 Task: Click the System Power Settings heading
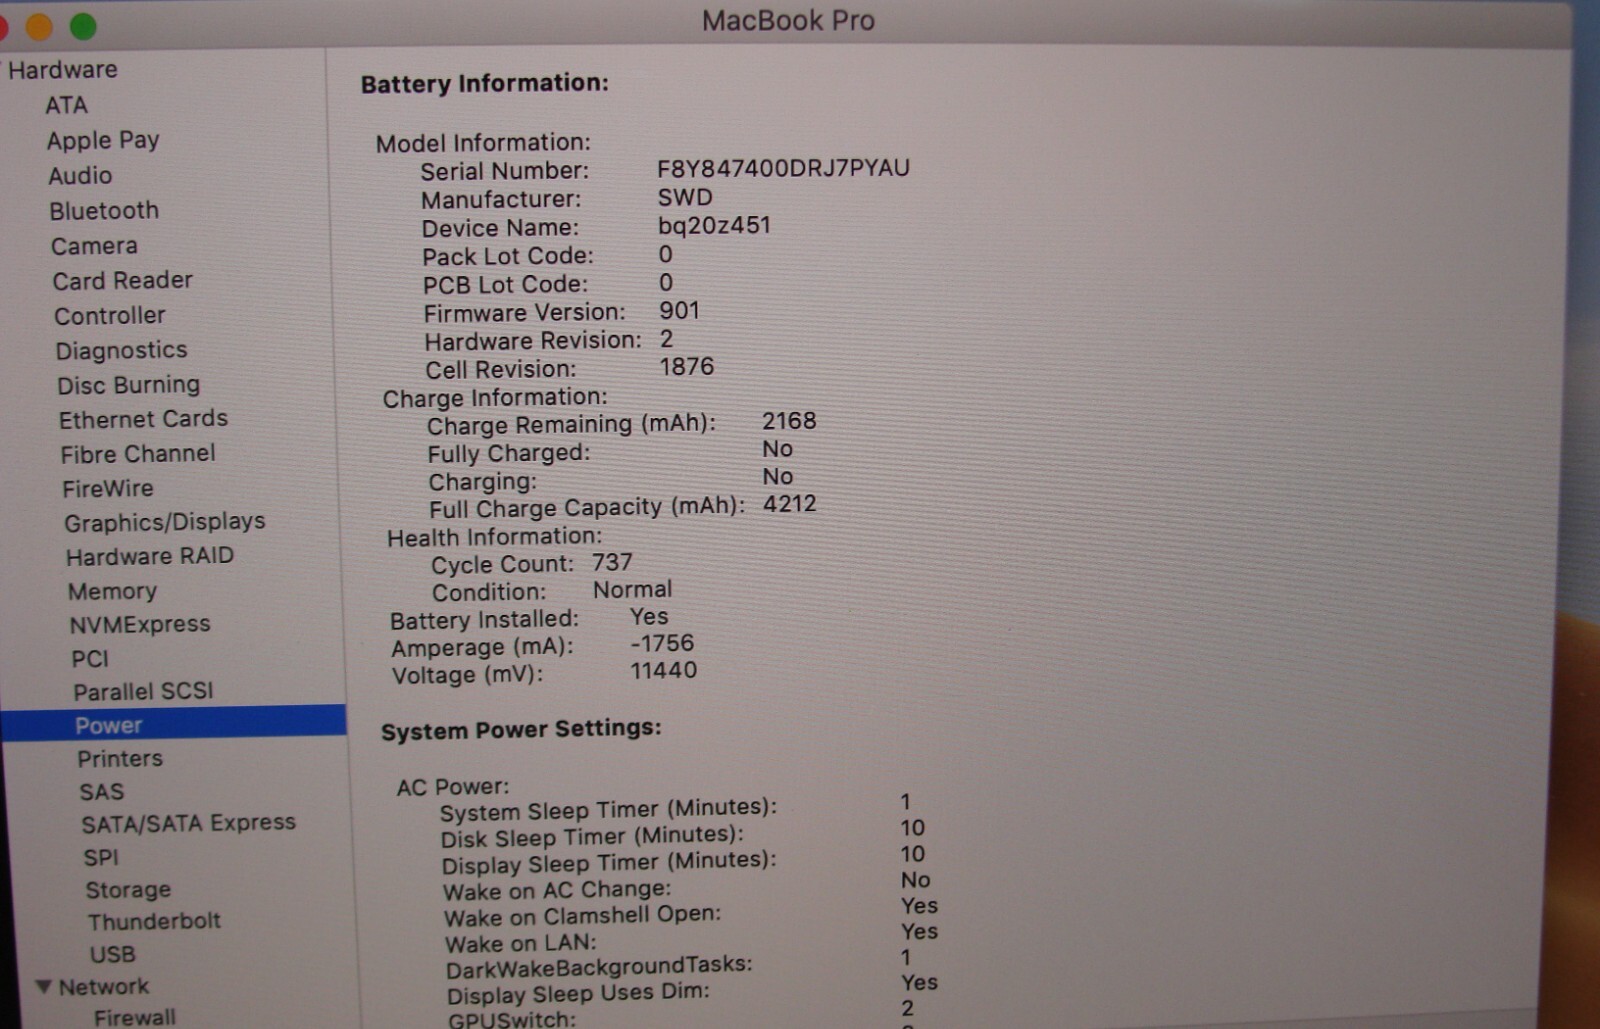pos(521,729)
